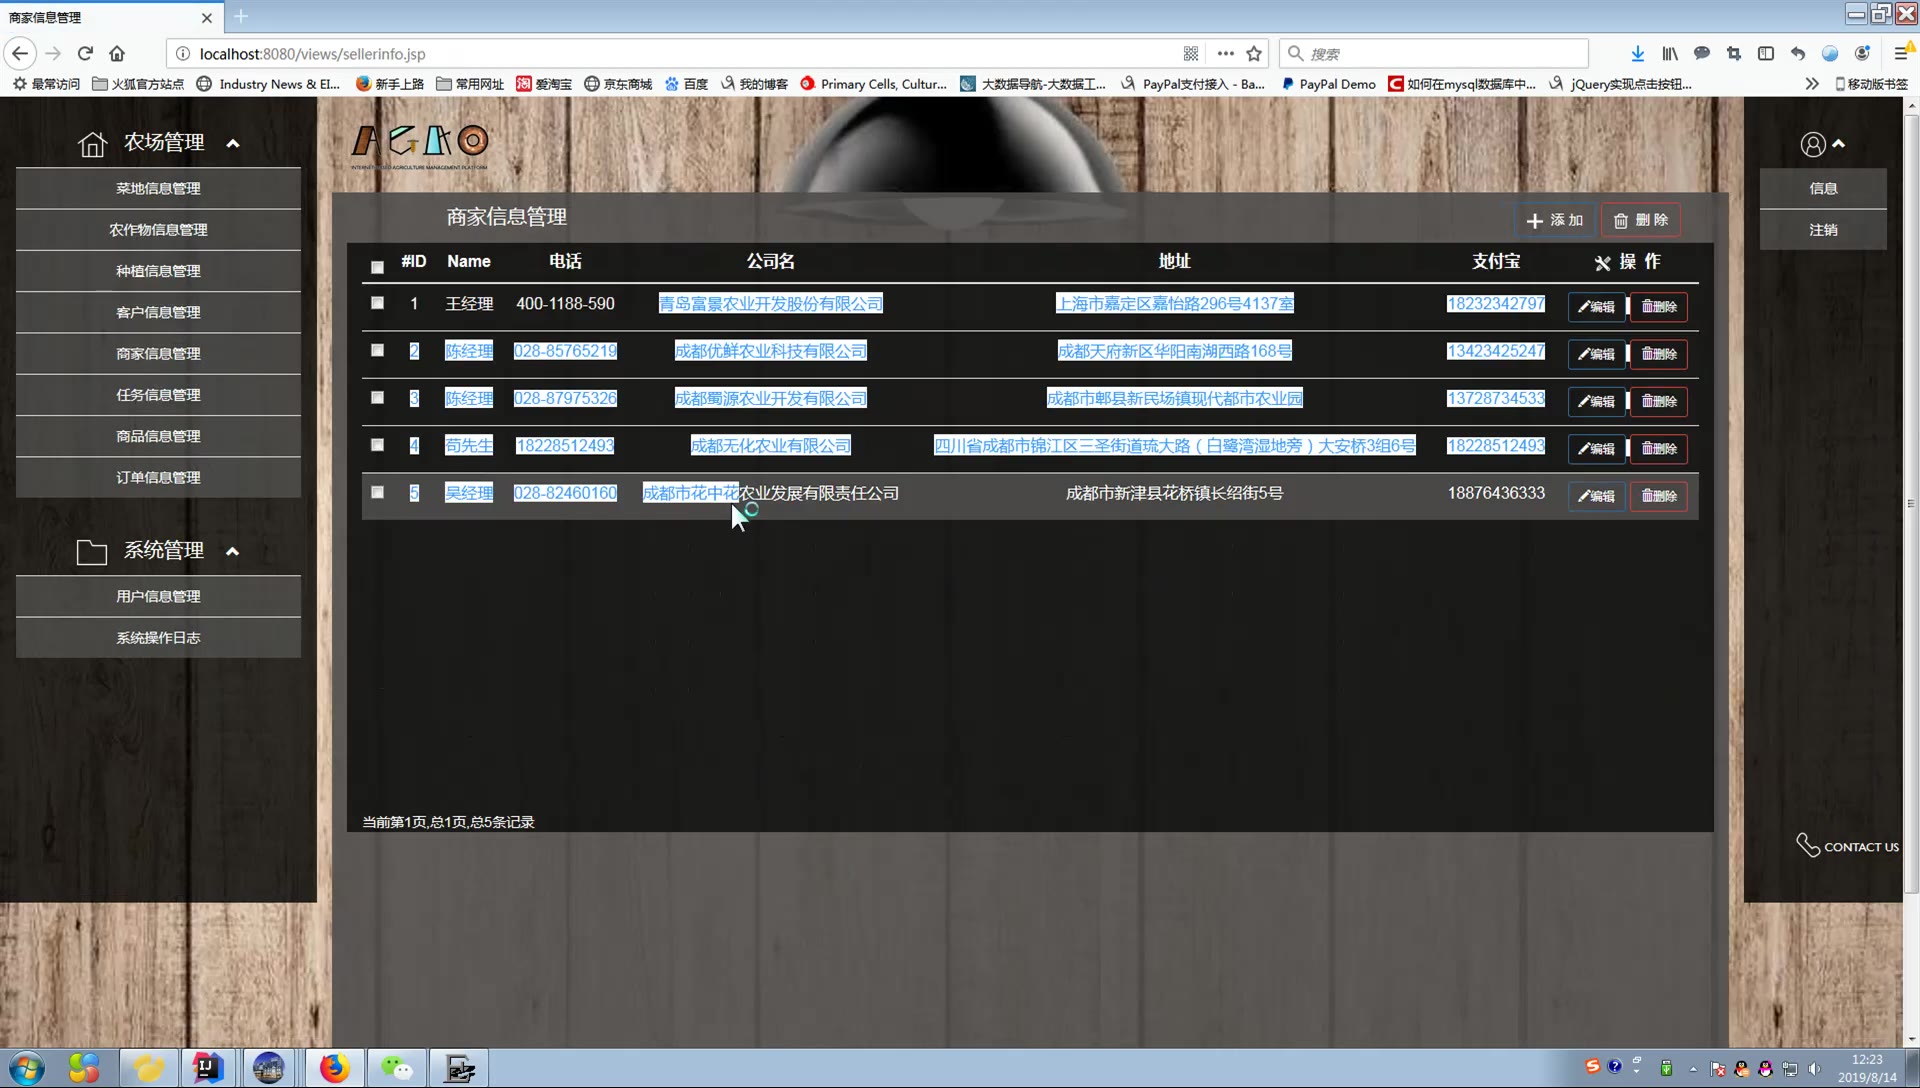Open the PayPal Demo bookmark
The width and height of the screenshot is (1920, 1088).
coord(1328,84)
